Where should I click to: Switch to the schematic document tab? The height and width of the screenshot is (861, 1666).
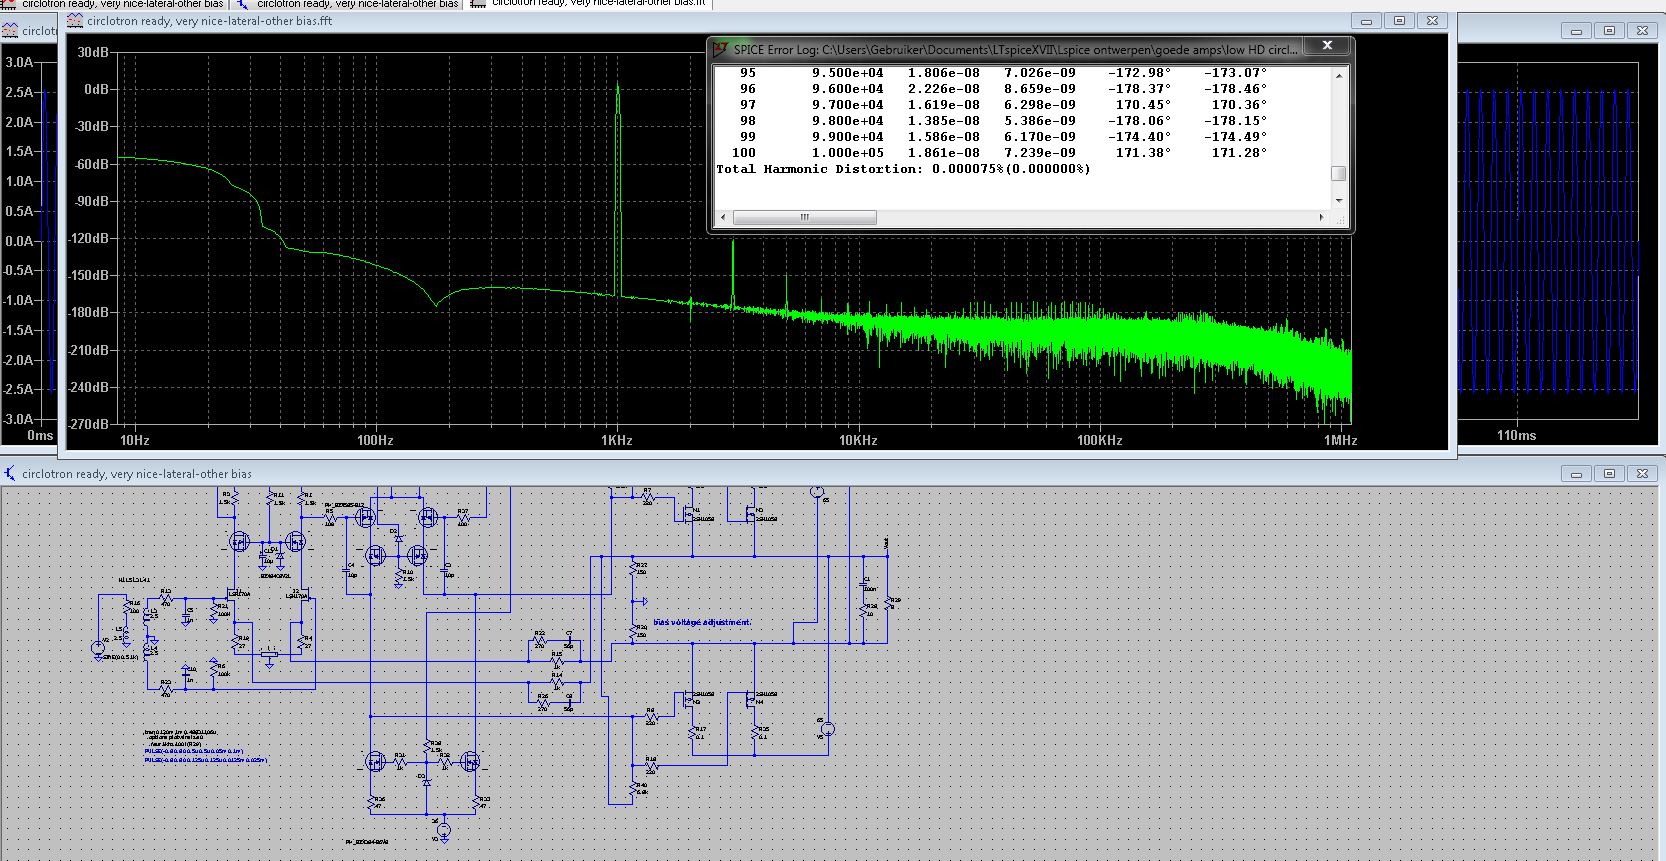(348, 4)
